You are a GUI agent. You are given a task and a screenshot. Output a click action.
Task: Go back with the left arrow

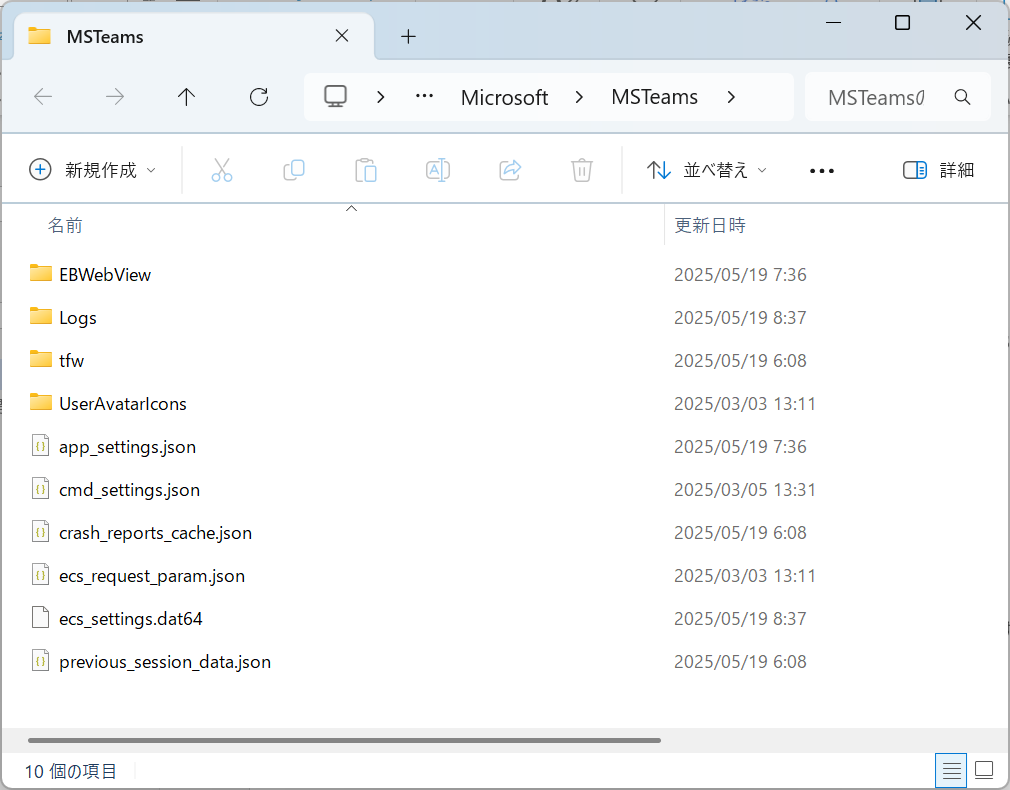point(43,97)
